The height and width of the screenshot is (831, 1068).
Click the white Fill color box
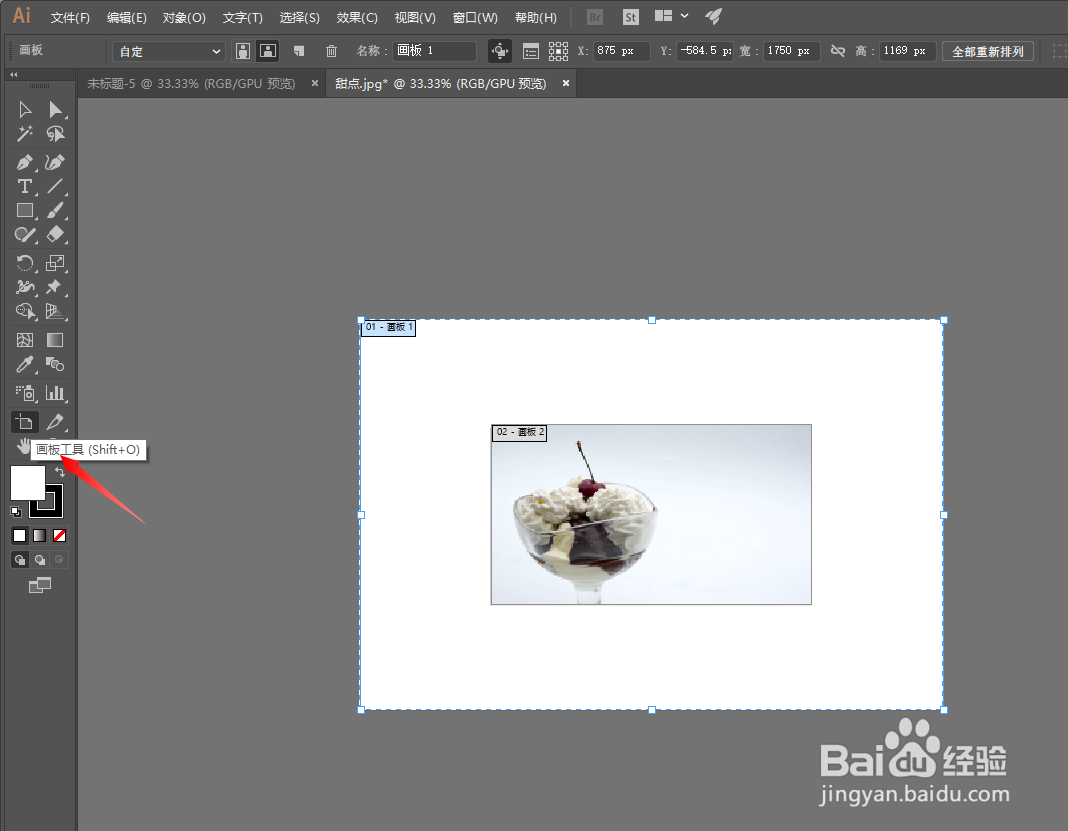27,482
